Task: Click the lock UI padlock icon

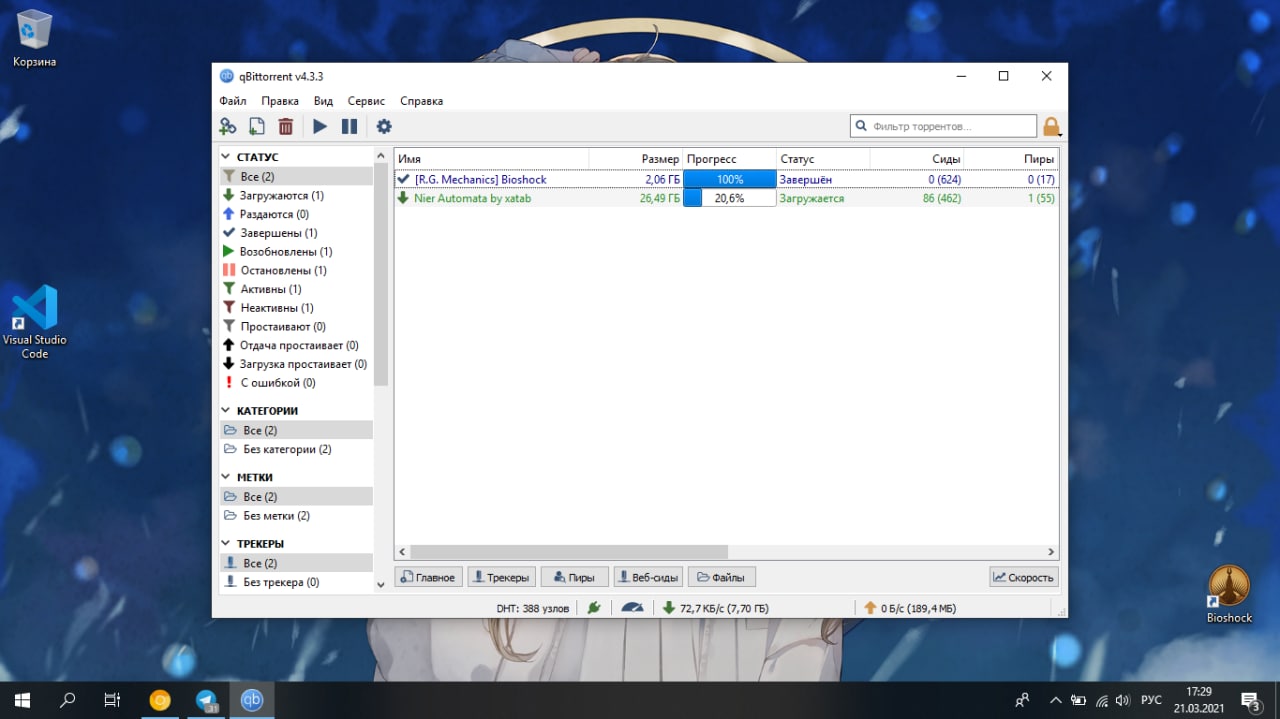Action: point(1051,127)
